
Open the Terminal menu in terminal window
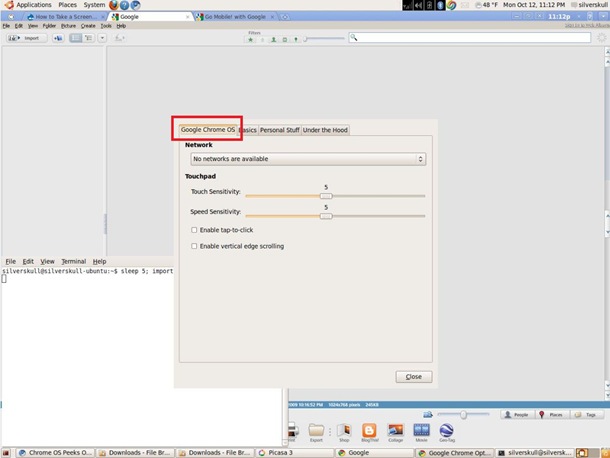(74, 261)
